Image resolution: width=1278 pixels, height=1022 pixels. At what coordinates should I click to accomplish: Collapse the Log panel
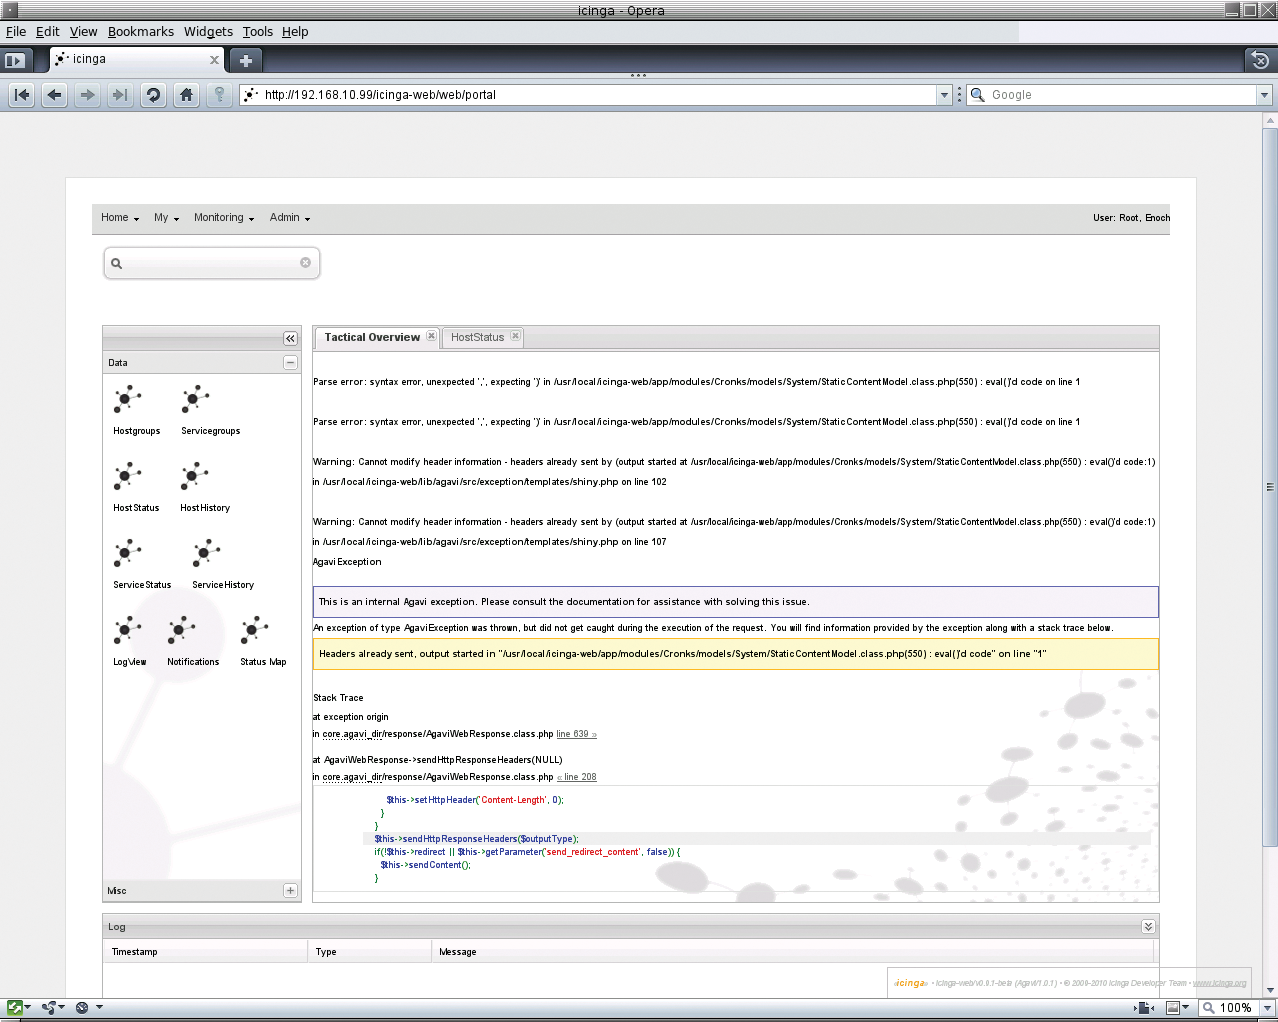coord(1148,927)
